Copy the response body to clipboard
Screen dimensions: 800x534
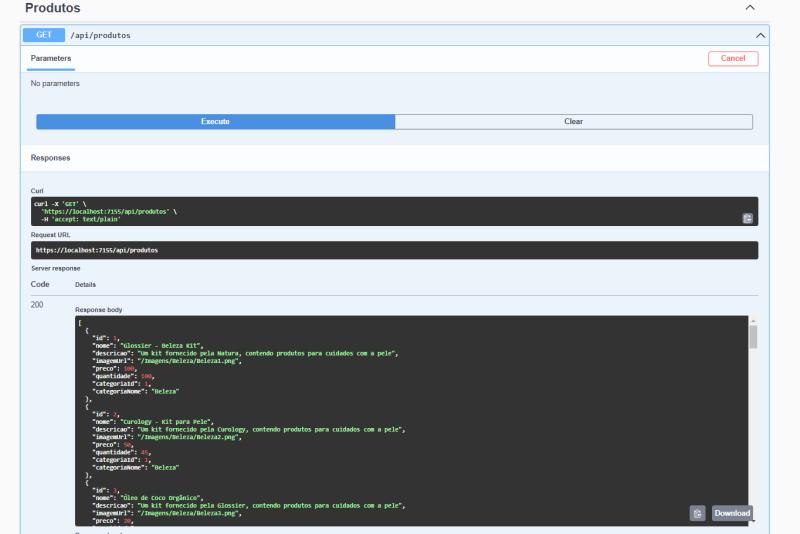pos(697,513)
